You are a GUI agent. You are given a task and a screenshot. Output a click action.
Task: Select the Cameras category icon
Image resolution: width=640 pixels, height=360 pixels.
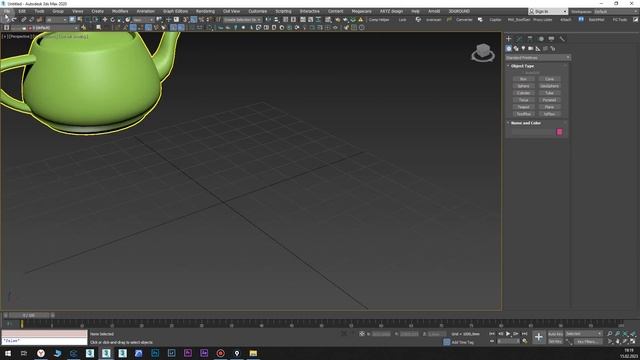pyautogui.click(x=531, y=49)
